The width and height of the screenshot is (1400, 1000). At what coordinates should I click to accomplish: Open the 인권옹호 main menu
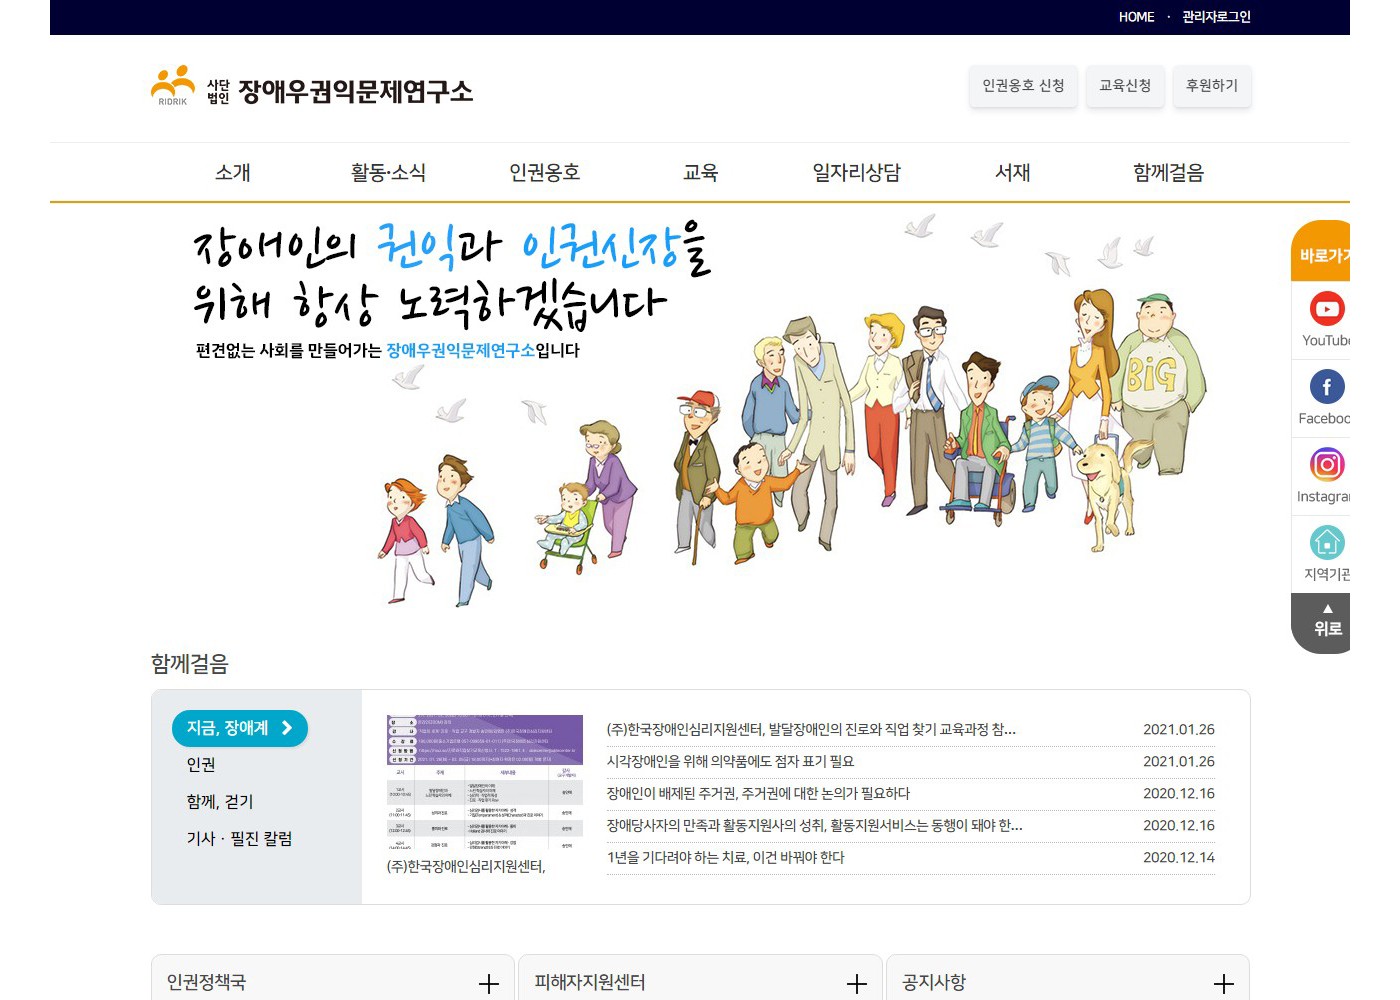tap(544, 173)
